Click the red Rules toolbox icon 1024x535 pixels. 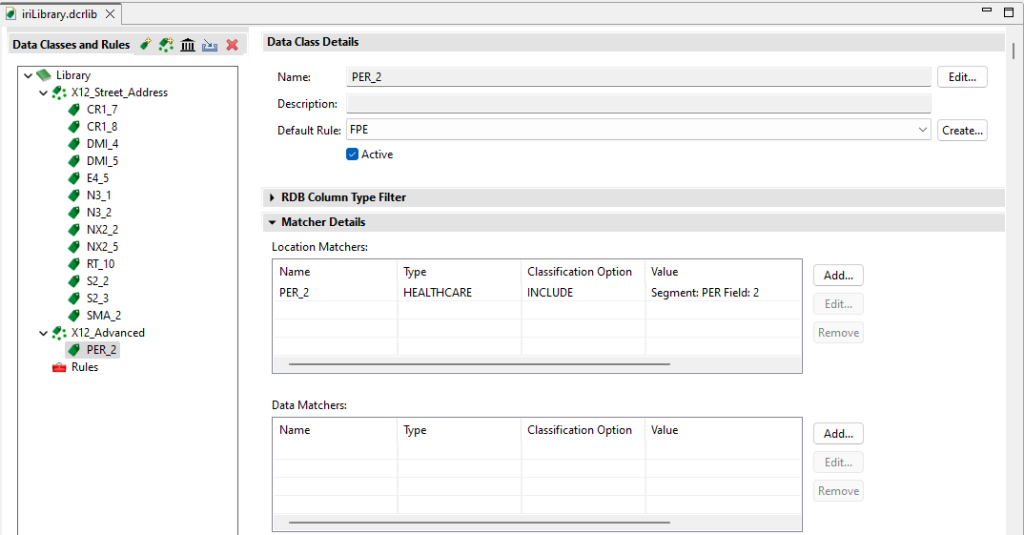[59, 367]
